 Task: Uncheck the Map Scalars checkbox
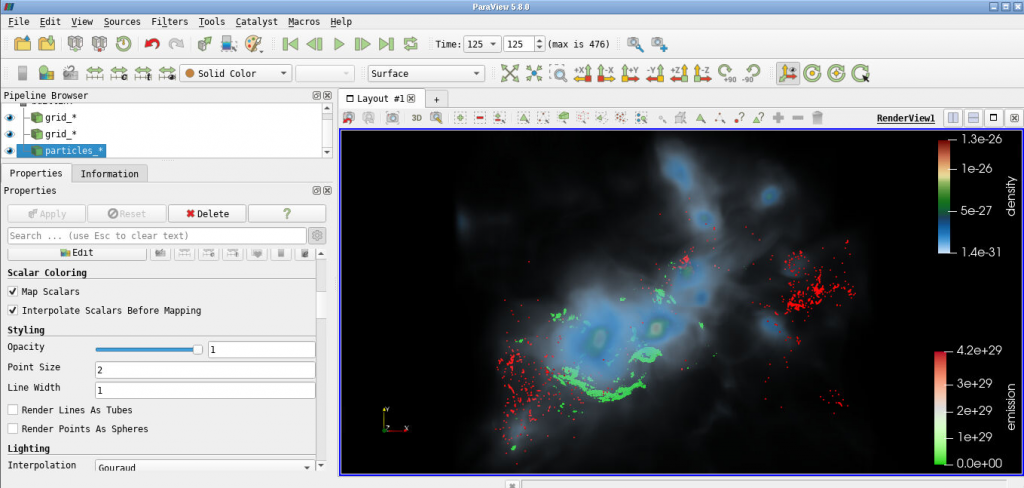coord(13,291)
